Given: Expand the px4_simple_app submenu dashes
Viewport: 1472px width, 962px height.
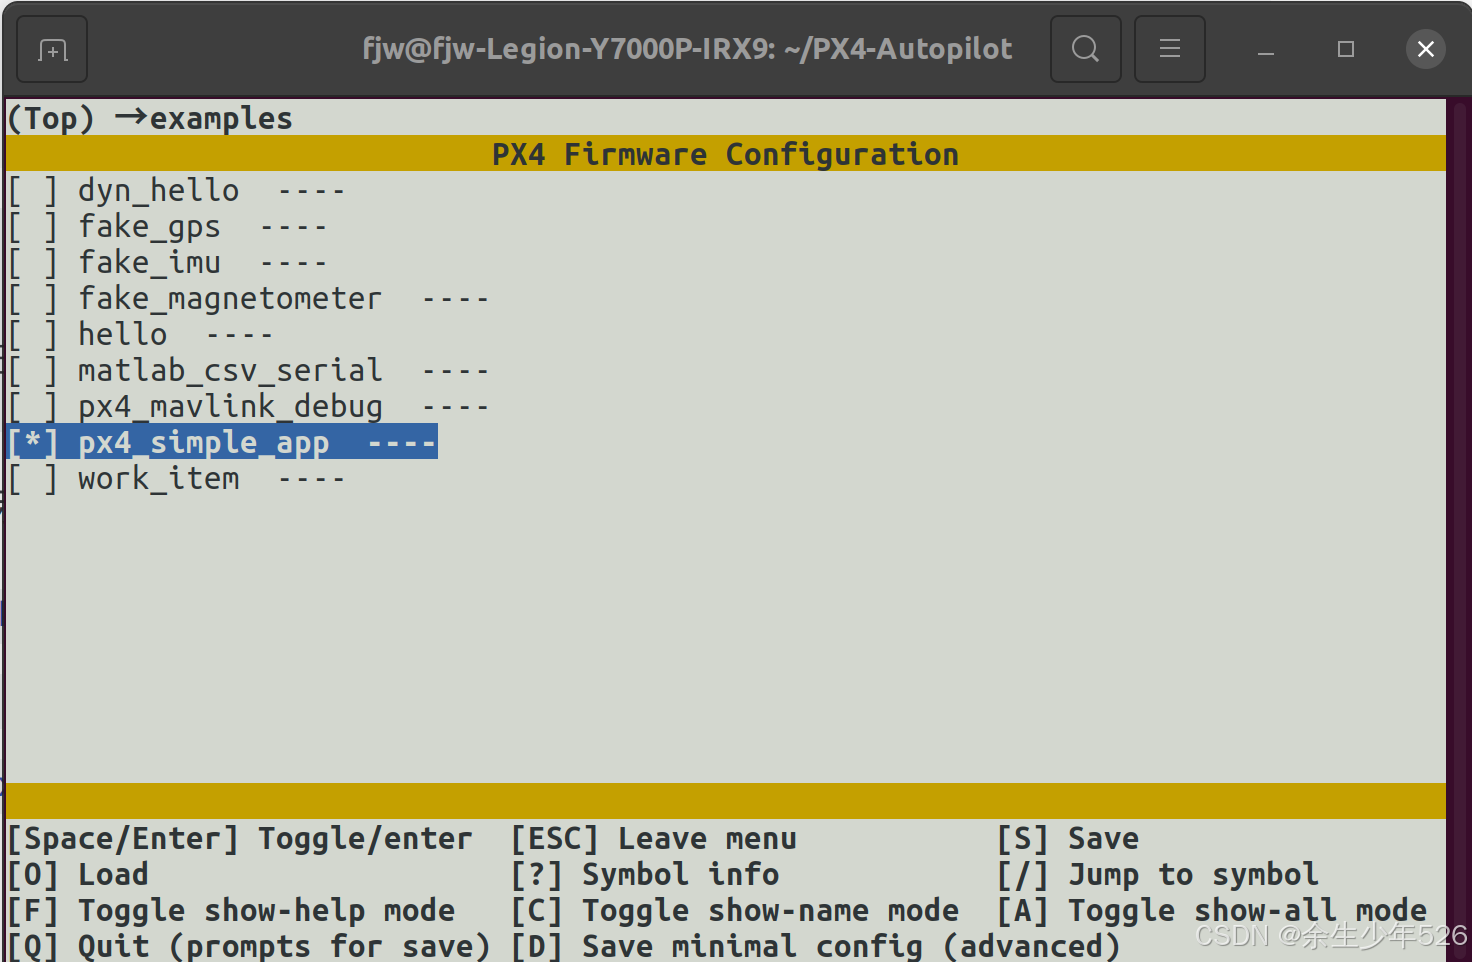Looking at the screenshot, I should pos(400,441).
